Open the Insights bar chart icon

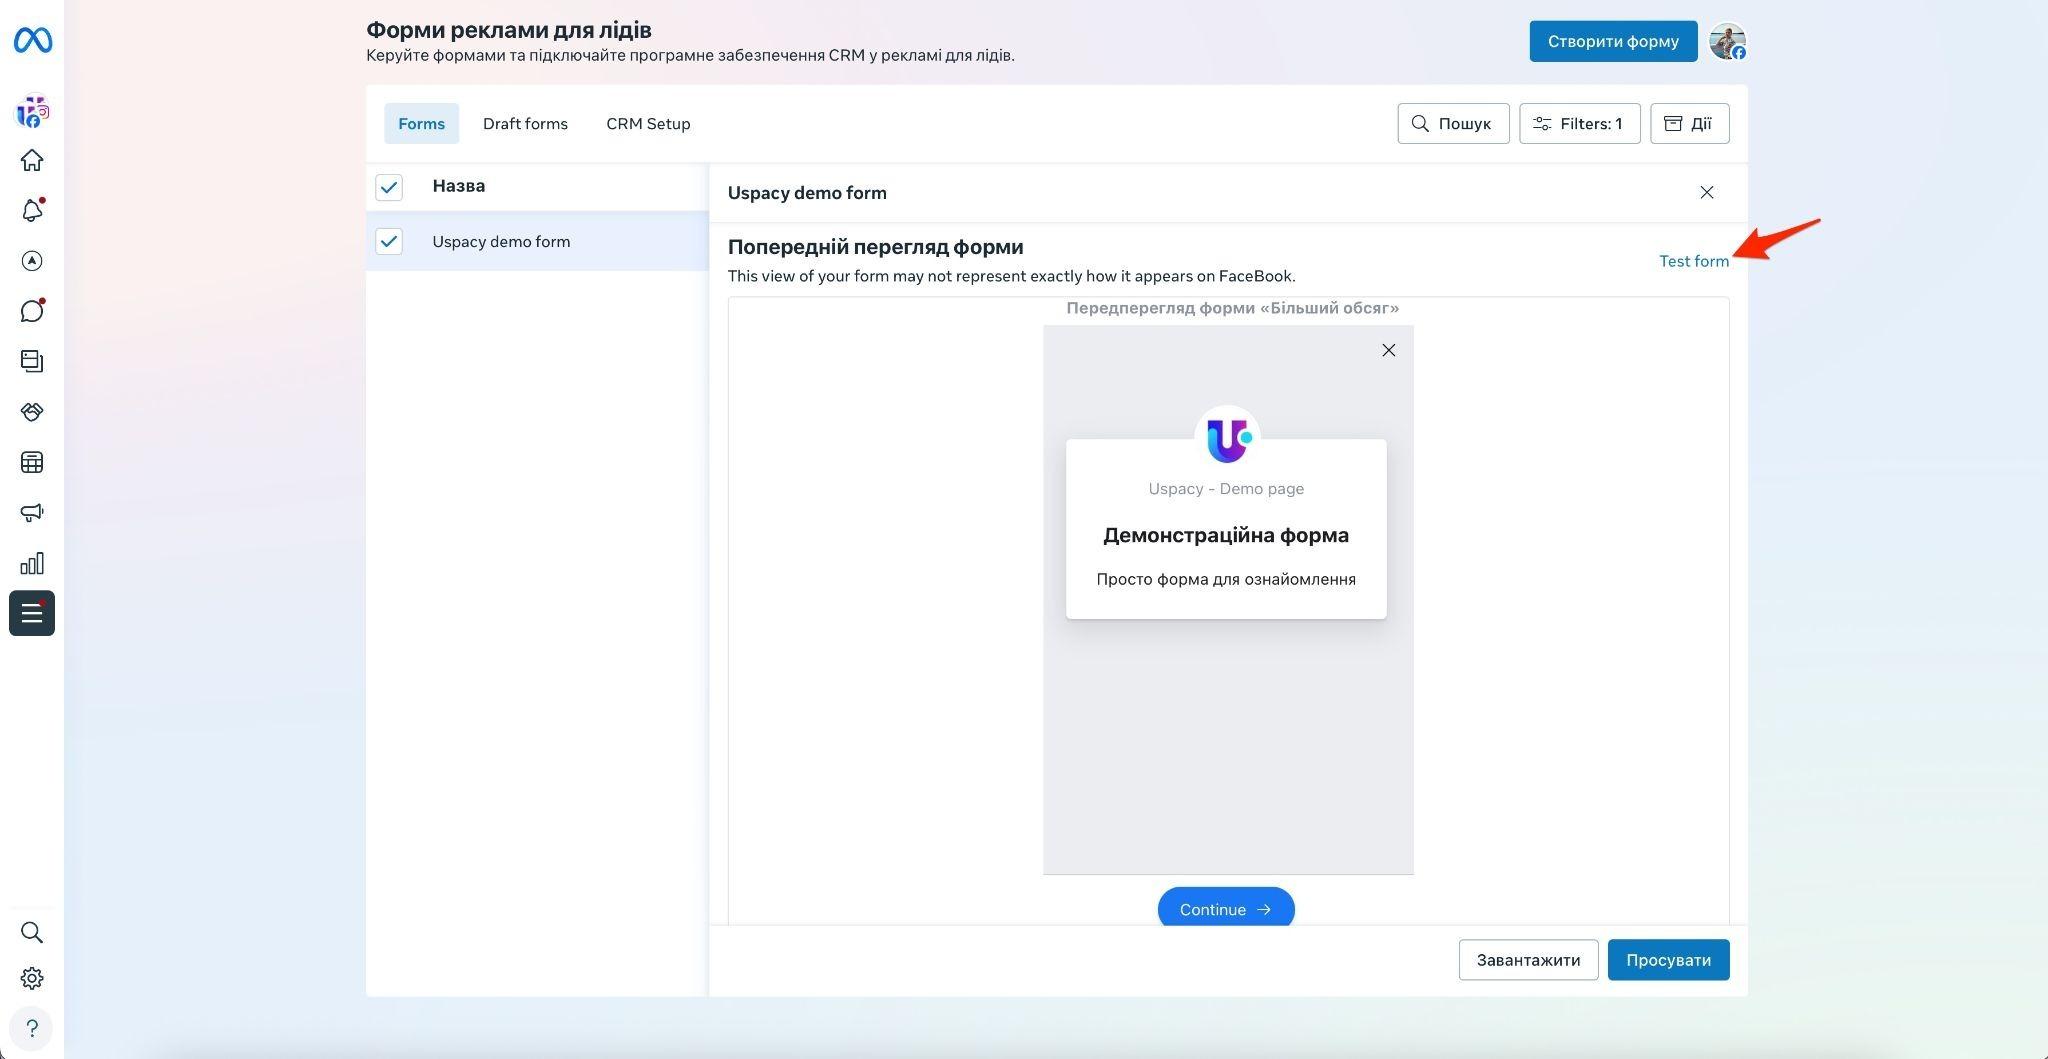(x=32, y=563)
